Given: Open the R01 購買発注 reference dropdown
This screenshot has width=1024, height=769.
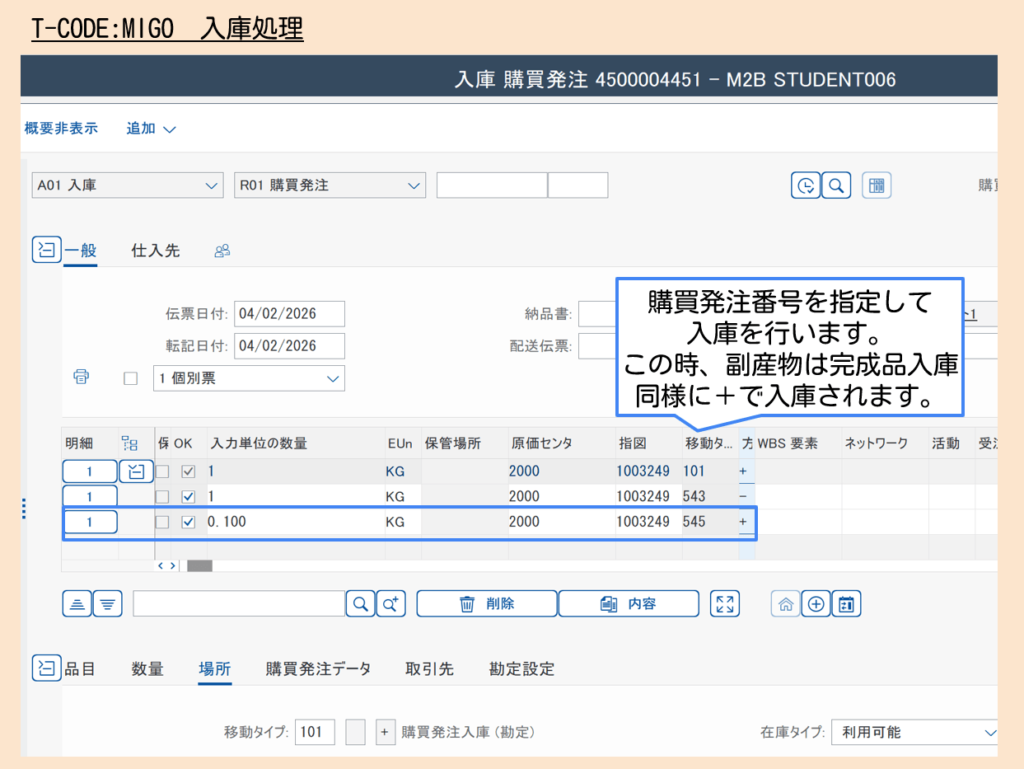Looking at the screenshot, I should coord(329,185).
